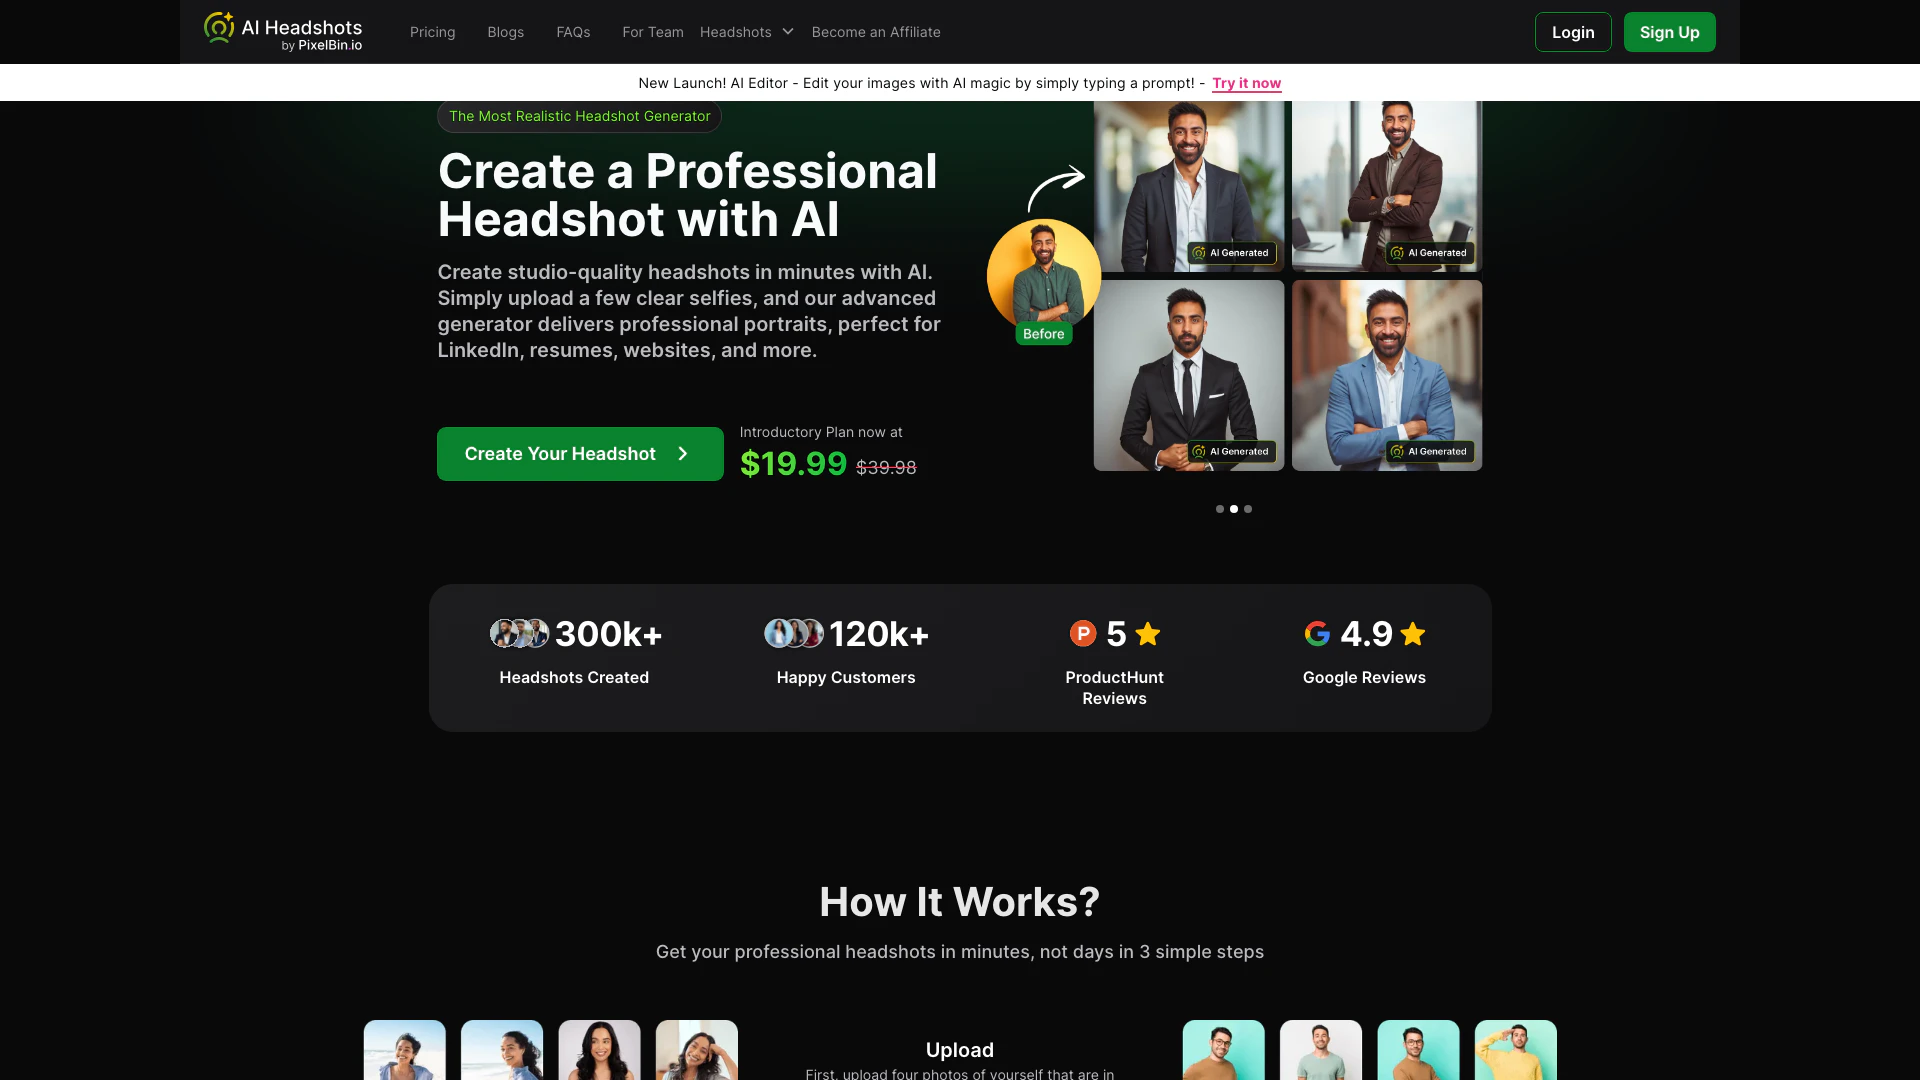Click the curved arrow above Before photo

[x=1056, y=187]
